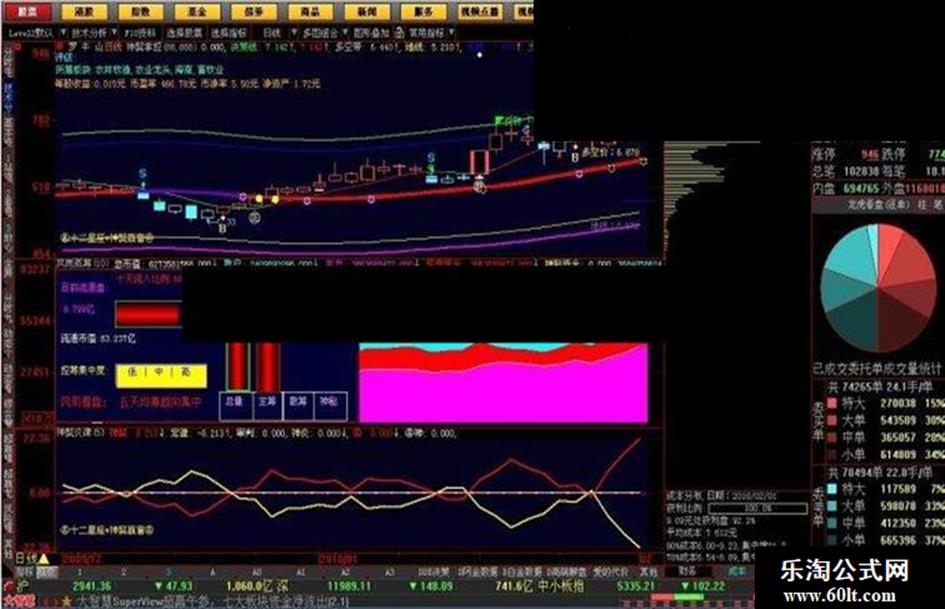Select the 散筹 box in chip panel

click(298, 406)
